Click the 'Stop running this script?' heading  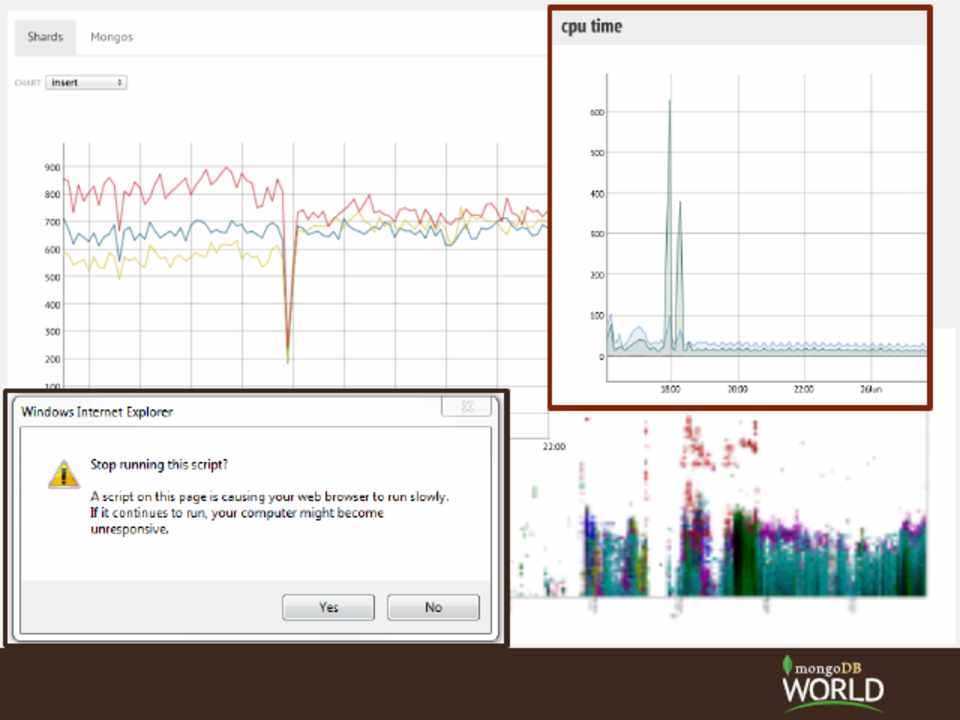tap(159, 464)
